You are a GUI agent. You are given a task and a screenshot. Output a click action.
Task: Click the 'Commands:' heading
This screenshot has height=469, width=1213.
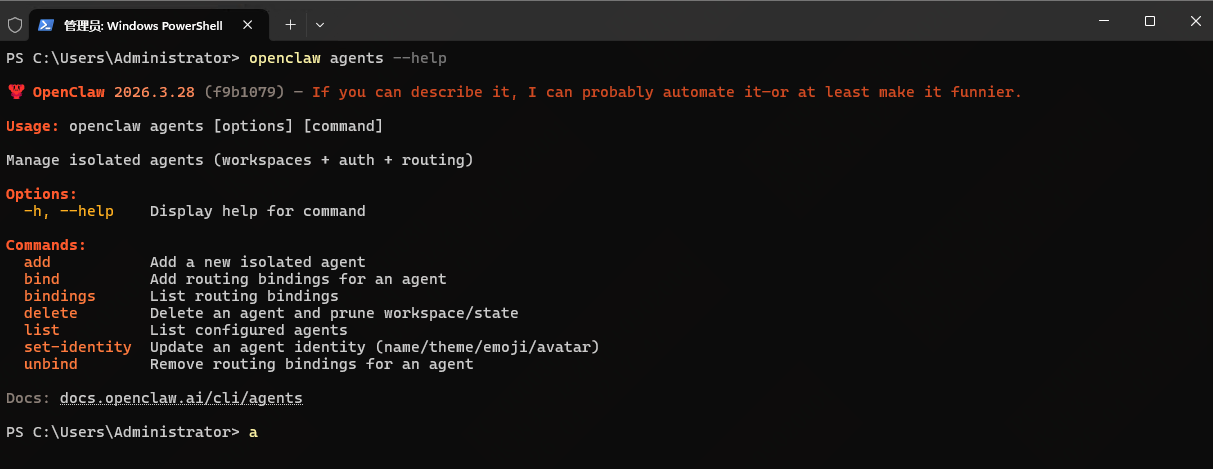(46, 245)
